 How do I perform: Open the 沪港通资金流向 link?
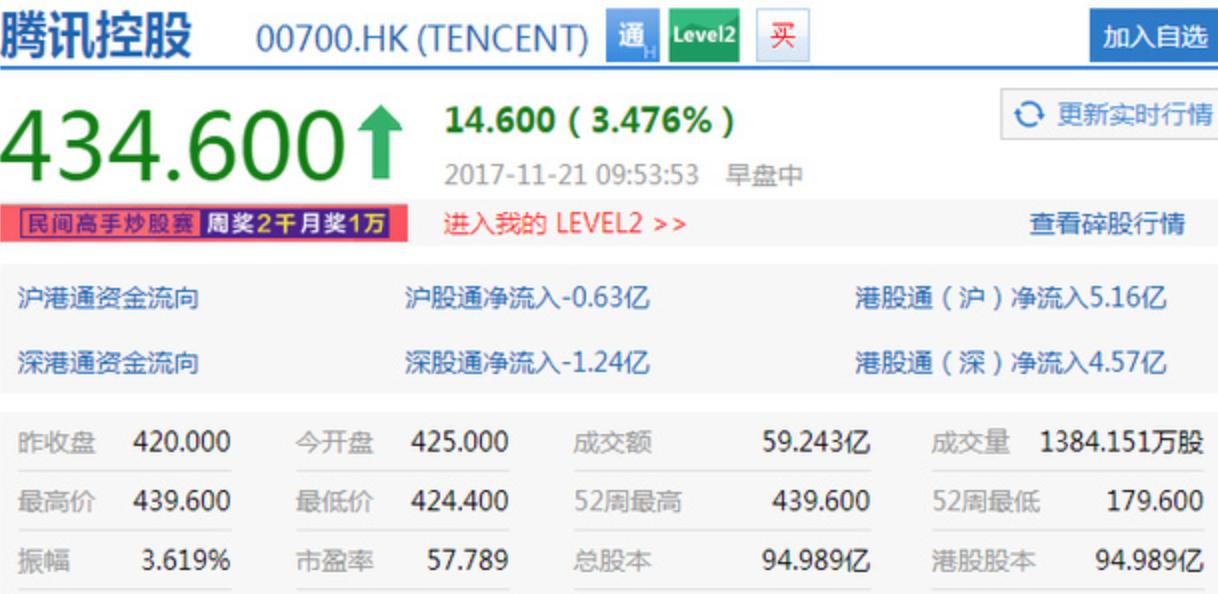(x=108, y=298)
